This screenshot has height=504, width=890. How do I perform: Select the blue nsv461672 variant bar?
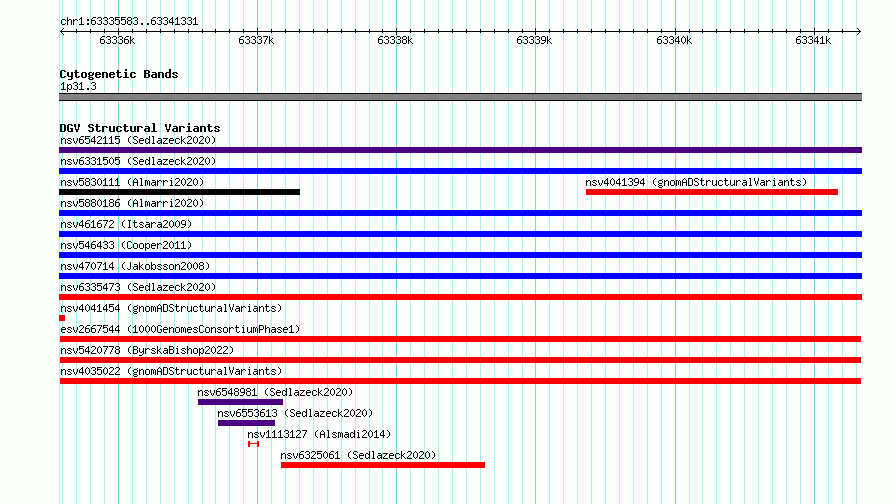click(460, 234)
